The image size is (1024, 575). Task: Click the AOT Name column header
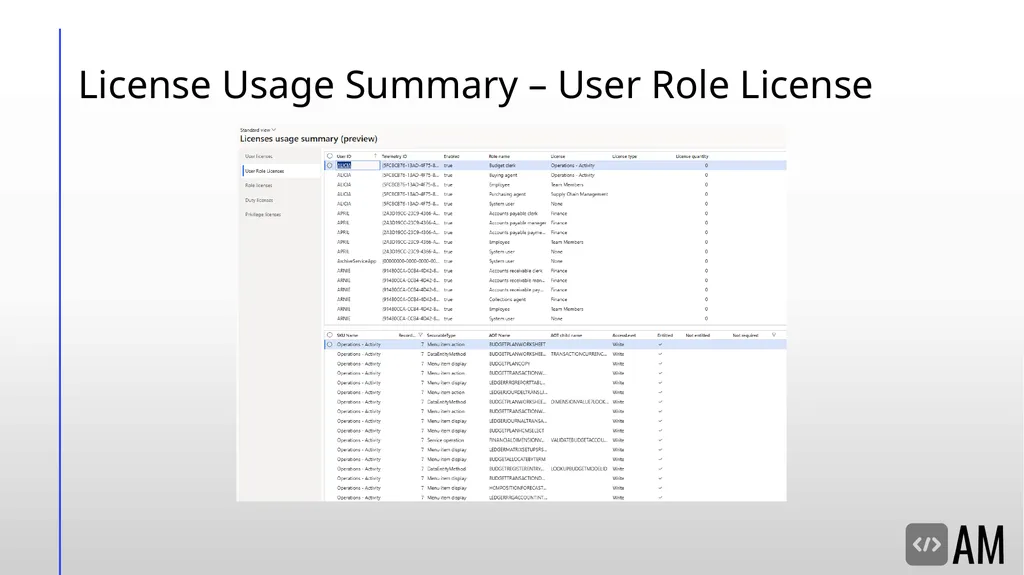pyautogui.click(x=499, y=335)
